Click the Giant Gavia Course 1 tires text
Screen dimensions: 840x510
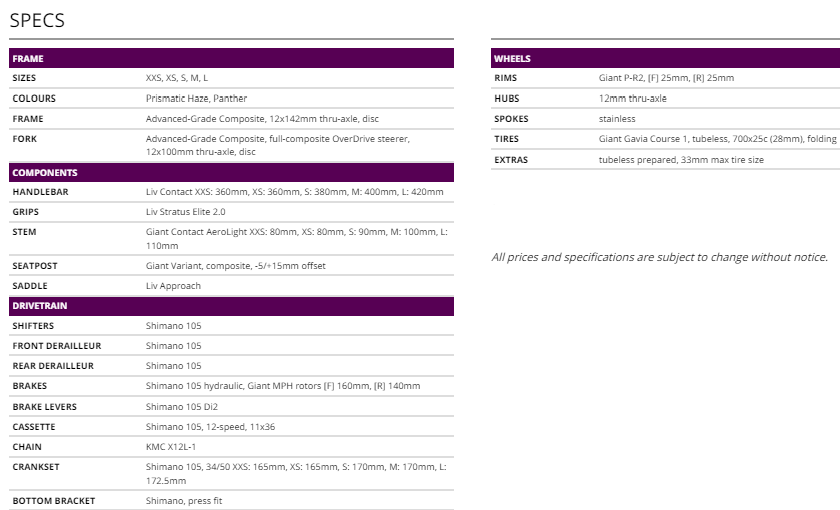pyautogui.click(x=717, y=139)
